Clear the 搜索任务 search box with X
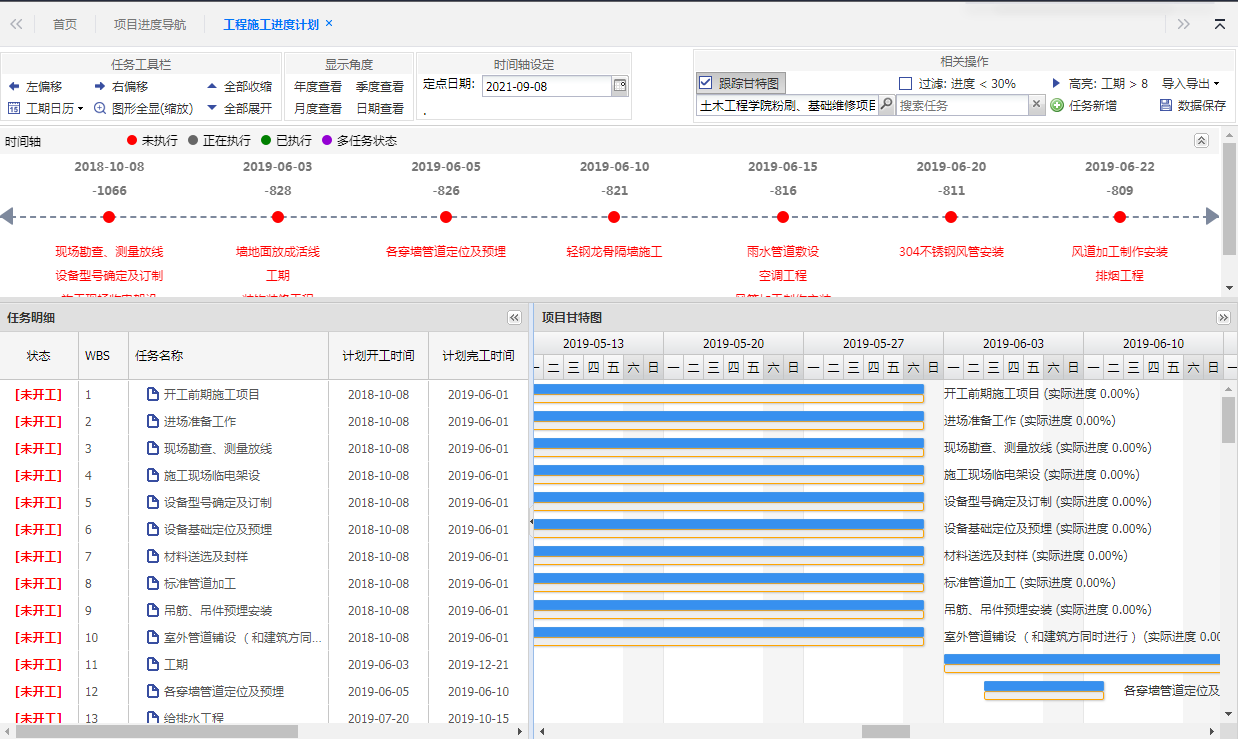Screen dimensions: 1238x739 tap(1037, 105)
